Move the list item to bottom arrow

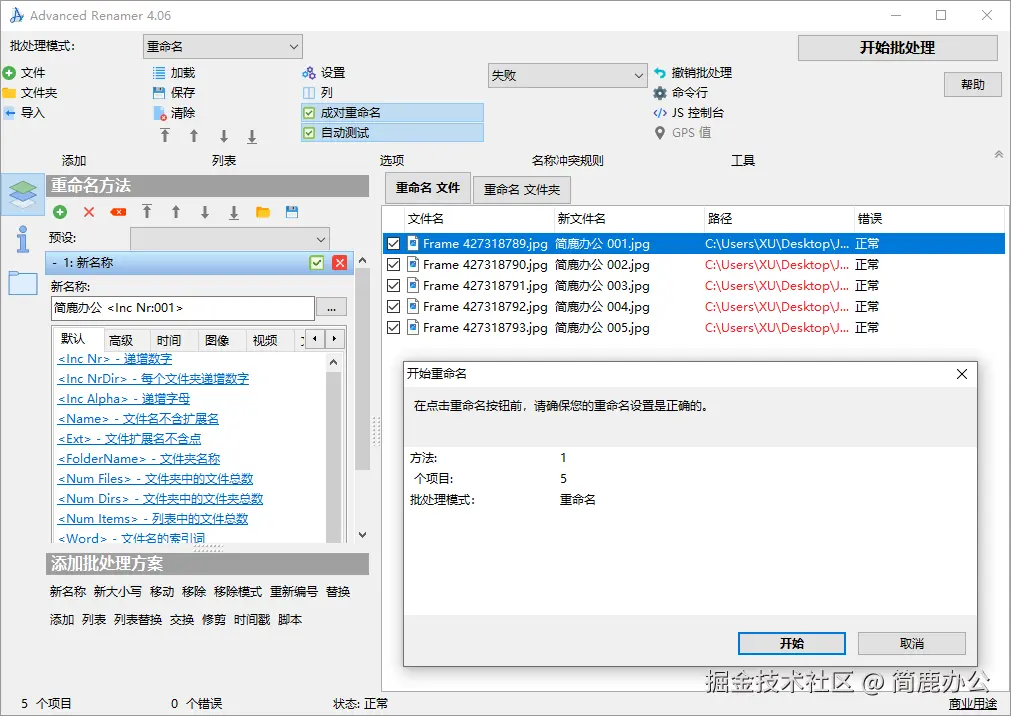click(x=252, y=136)
